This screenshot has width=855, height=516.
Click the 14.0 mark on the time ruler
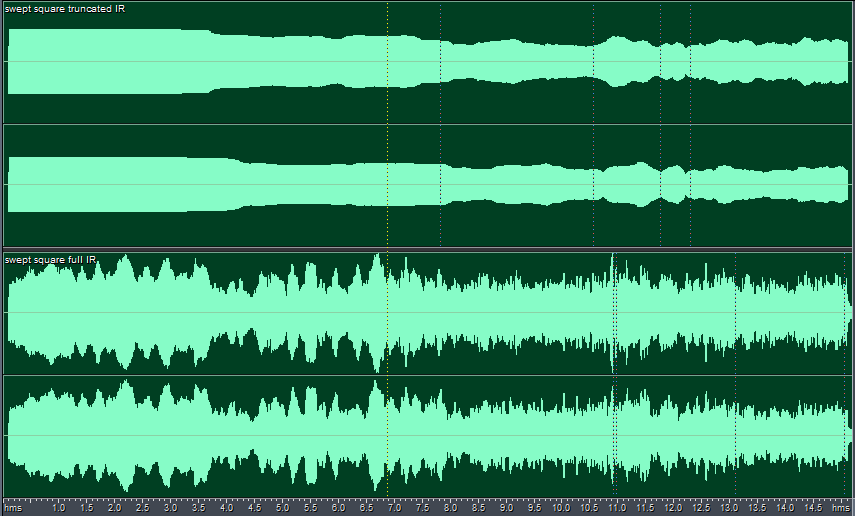[785, 508]
